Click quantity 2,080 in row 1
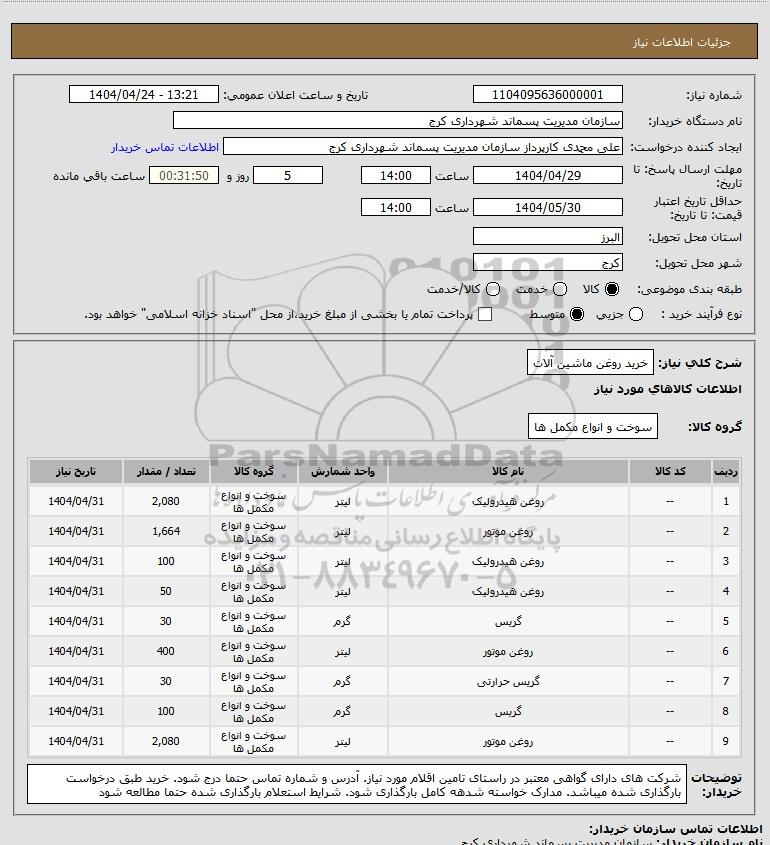The width and height of the screenshot is (770, 845). (x=165, y=501)
